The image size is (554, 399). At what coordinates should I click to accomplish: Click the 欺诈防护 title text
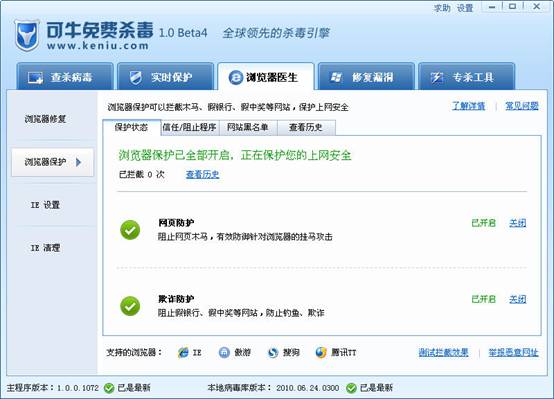point(176,299)
